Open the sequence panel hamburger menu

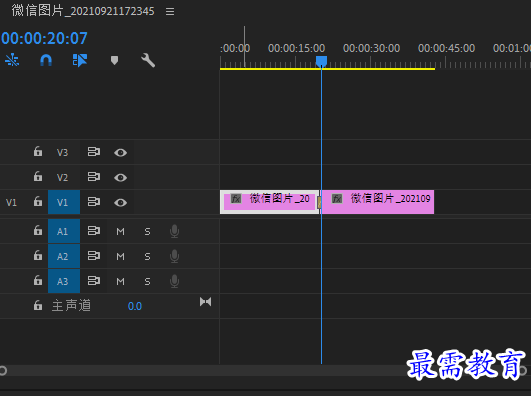pos(170,12)
